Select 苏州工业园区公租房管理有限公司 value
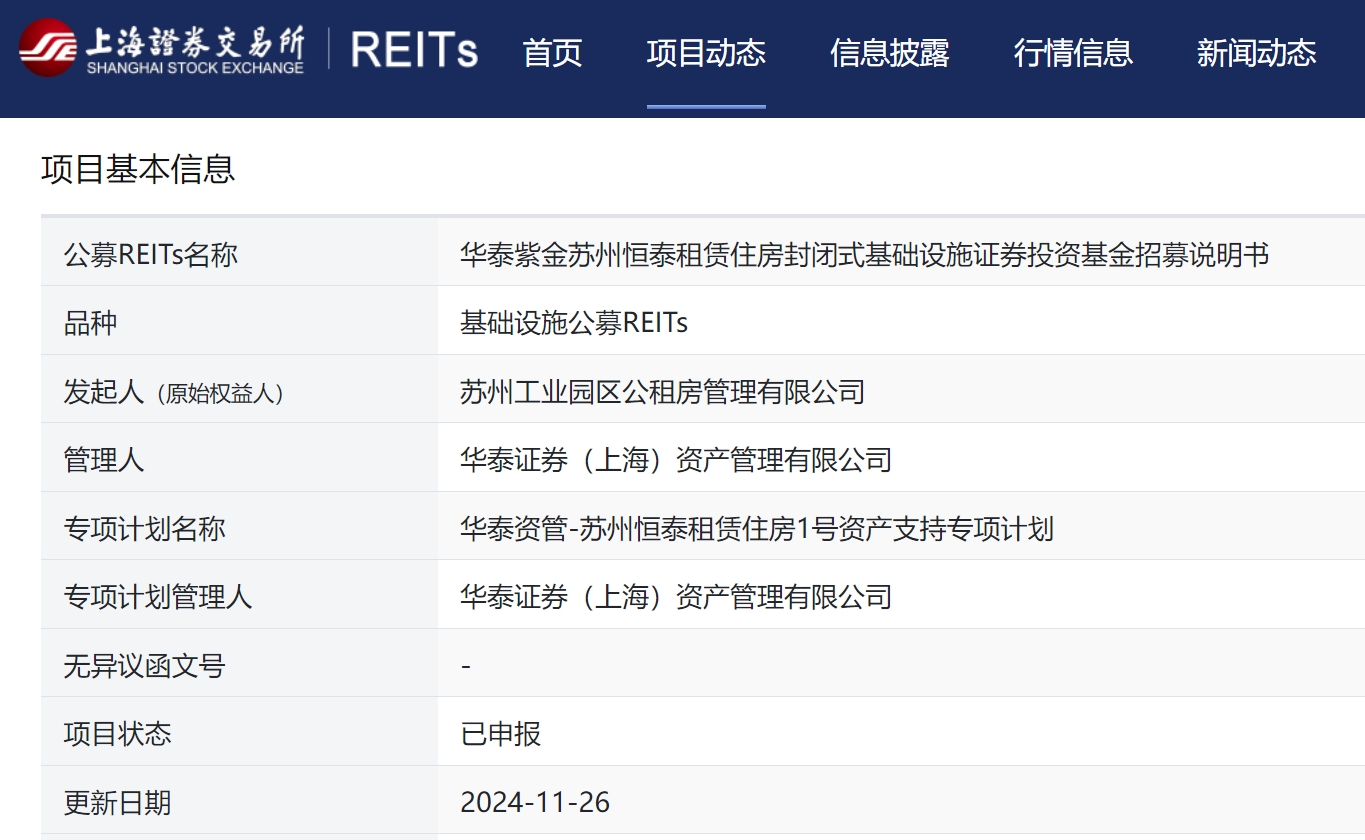The width and height of the screenshot is (1365, 840). (662, 392)
